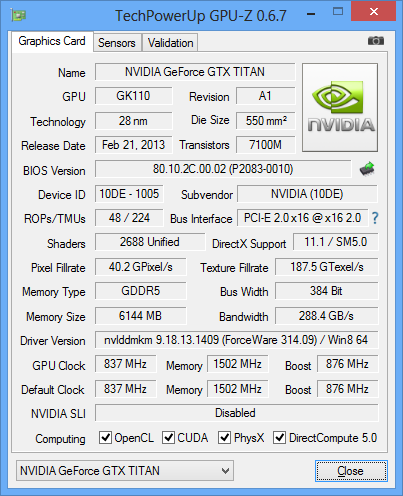Switch to the Sensors tab
This screenshot has width=403, height=496.
coord(117,43)
